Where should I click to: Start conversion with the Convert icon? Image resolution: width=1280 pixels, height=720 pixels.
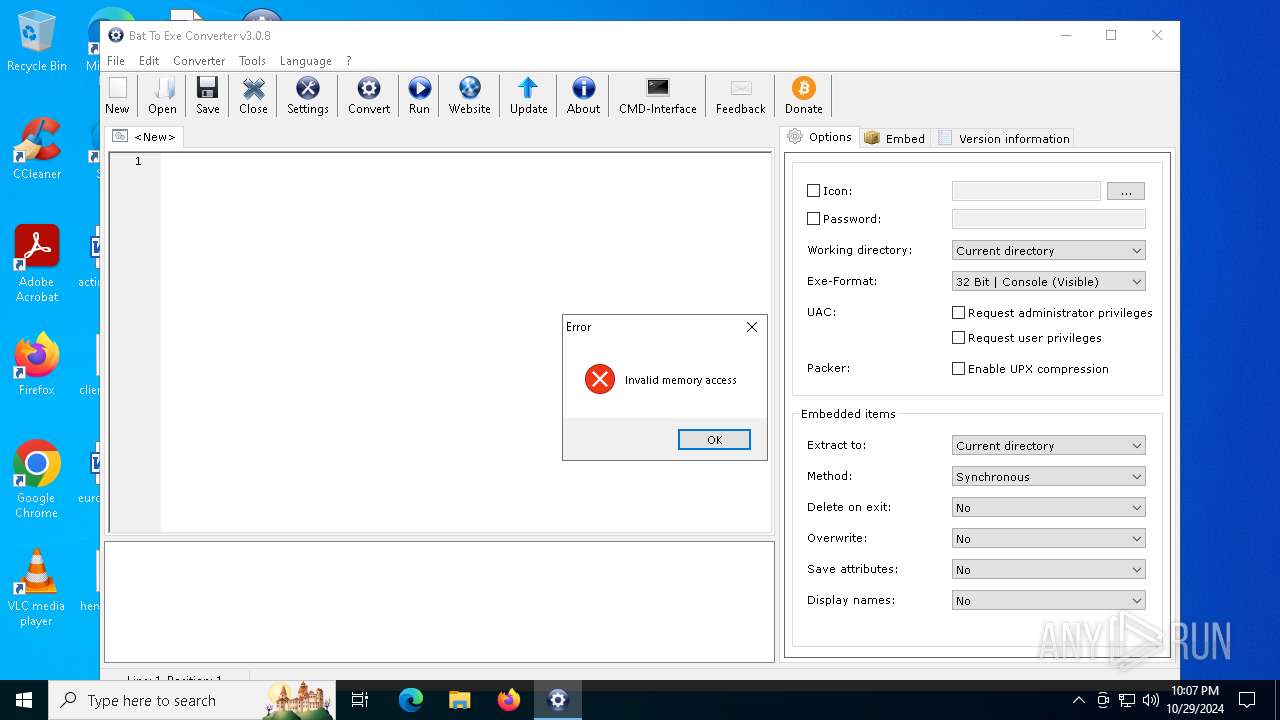click(369, 96)
